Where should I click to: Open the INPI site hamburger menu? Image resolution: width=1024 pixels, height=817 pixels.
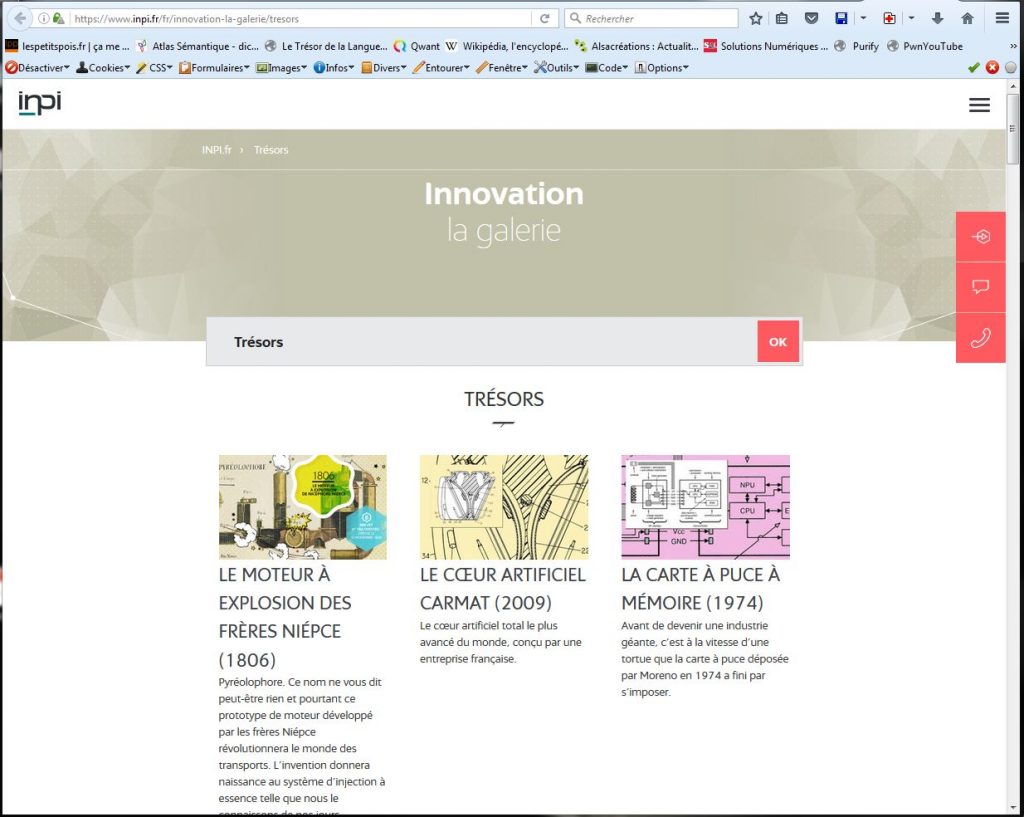(x=979, y=105)
